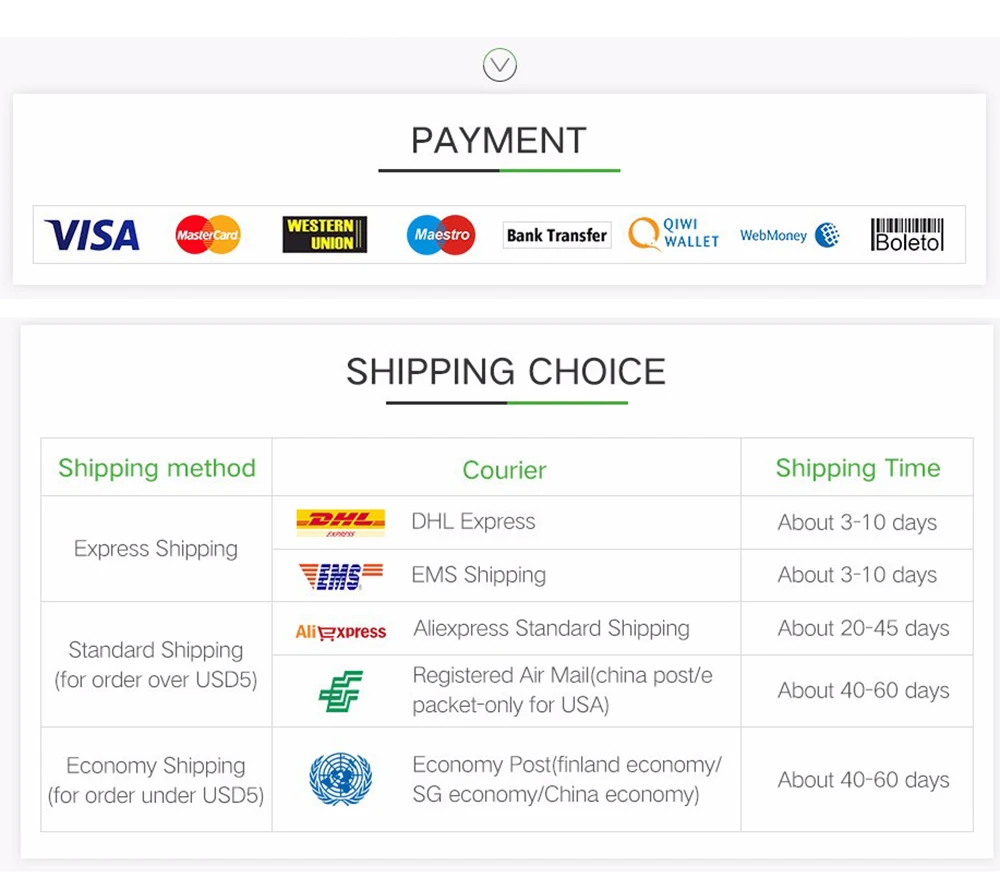Click the Bank Transfer badge
Viewport: 1000px width, 890px height.
tap(557, 235)
